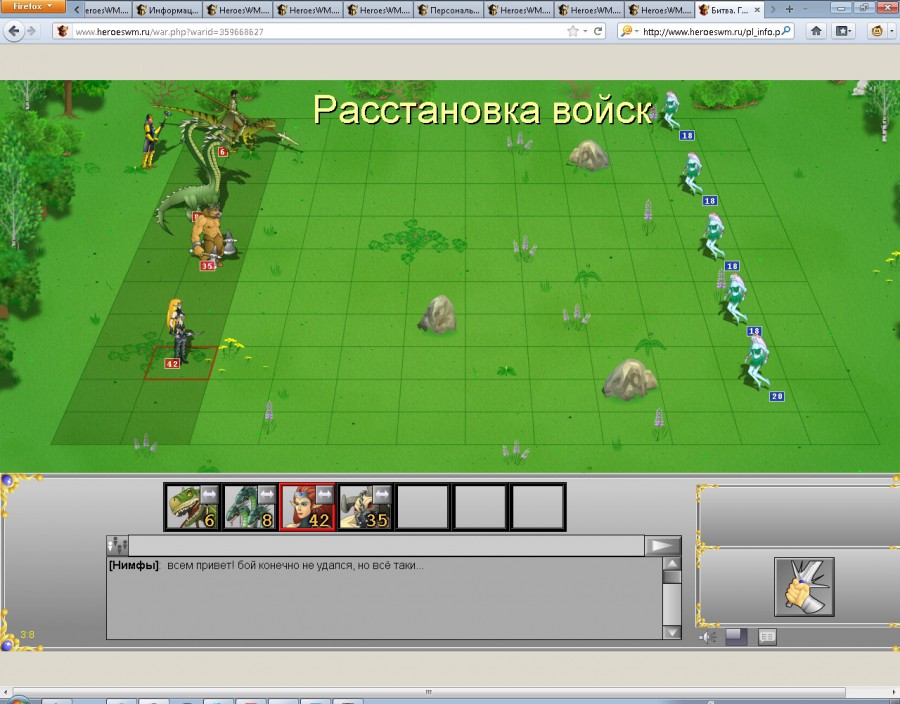The height and width of the screenshot is (704, 900).
Task: Go to the browser home page
Action: pyautogui.click(x=816, y=31)
